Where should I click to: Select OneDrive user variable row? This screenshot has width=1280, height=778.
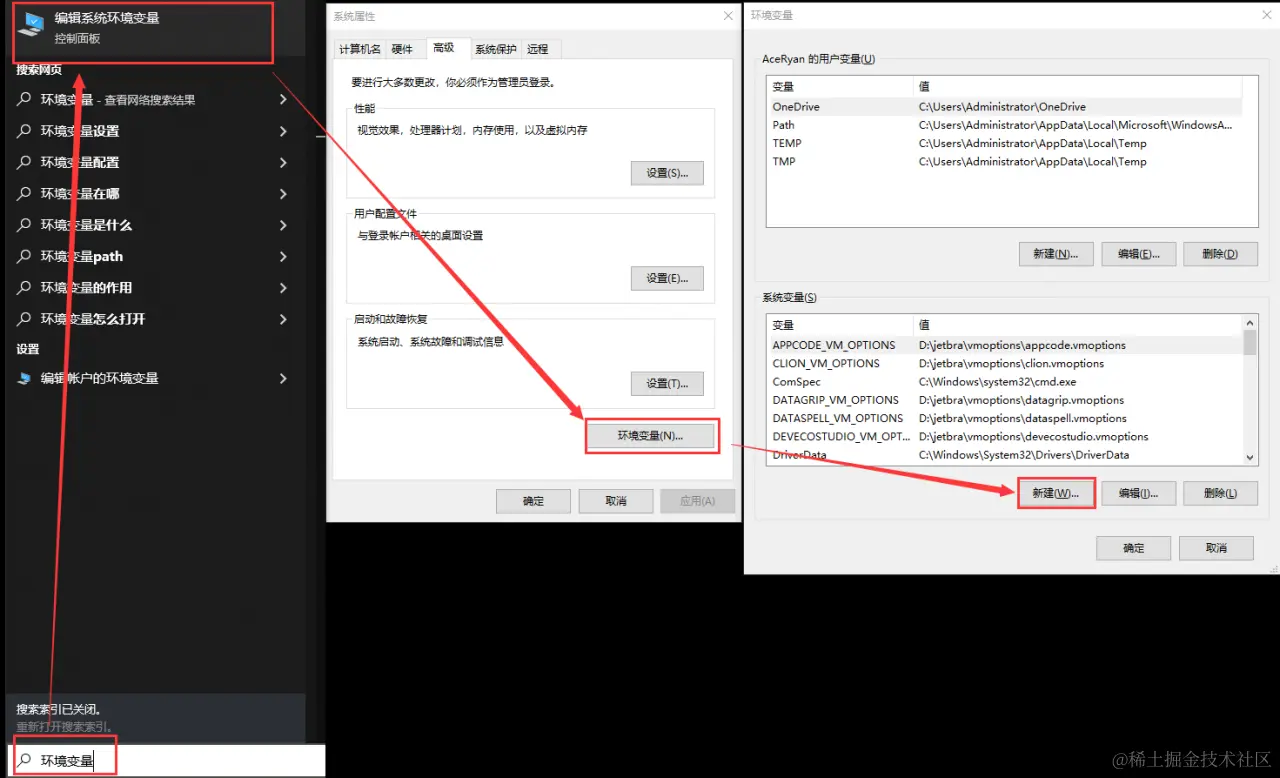coord(1005,107)
